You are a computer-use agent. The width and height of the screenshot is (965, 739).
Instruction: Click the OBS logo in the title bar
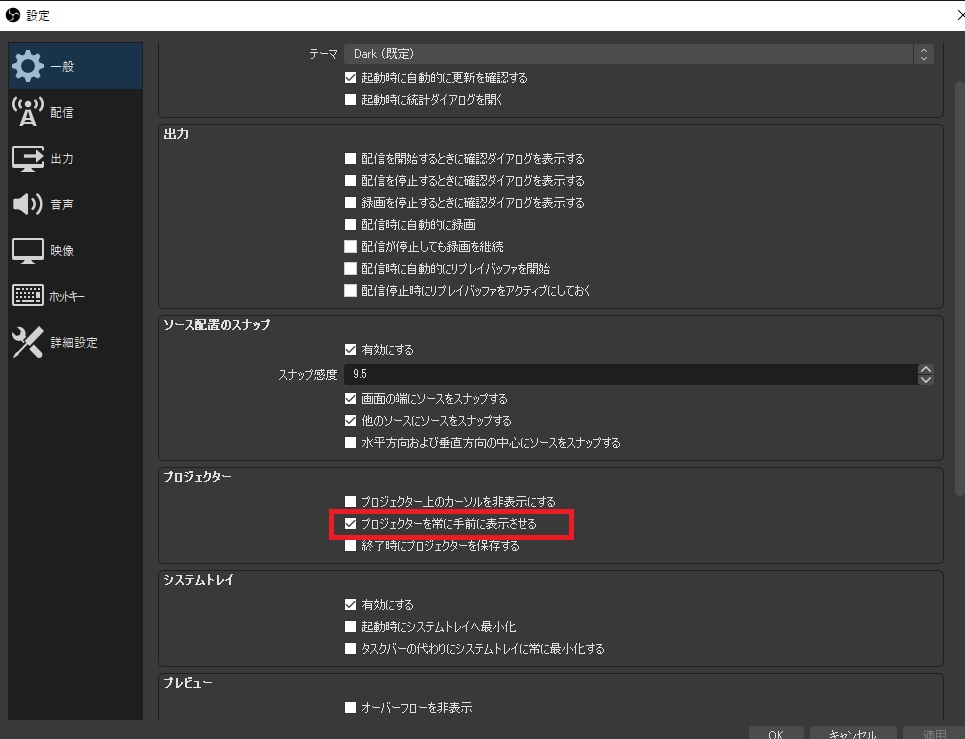pyautogui.click(x=12, y=15)
